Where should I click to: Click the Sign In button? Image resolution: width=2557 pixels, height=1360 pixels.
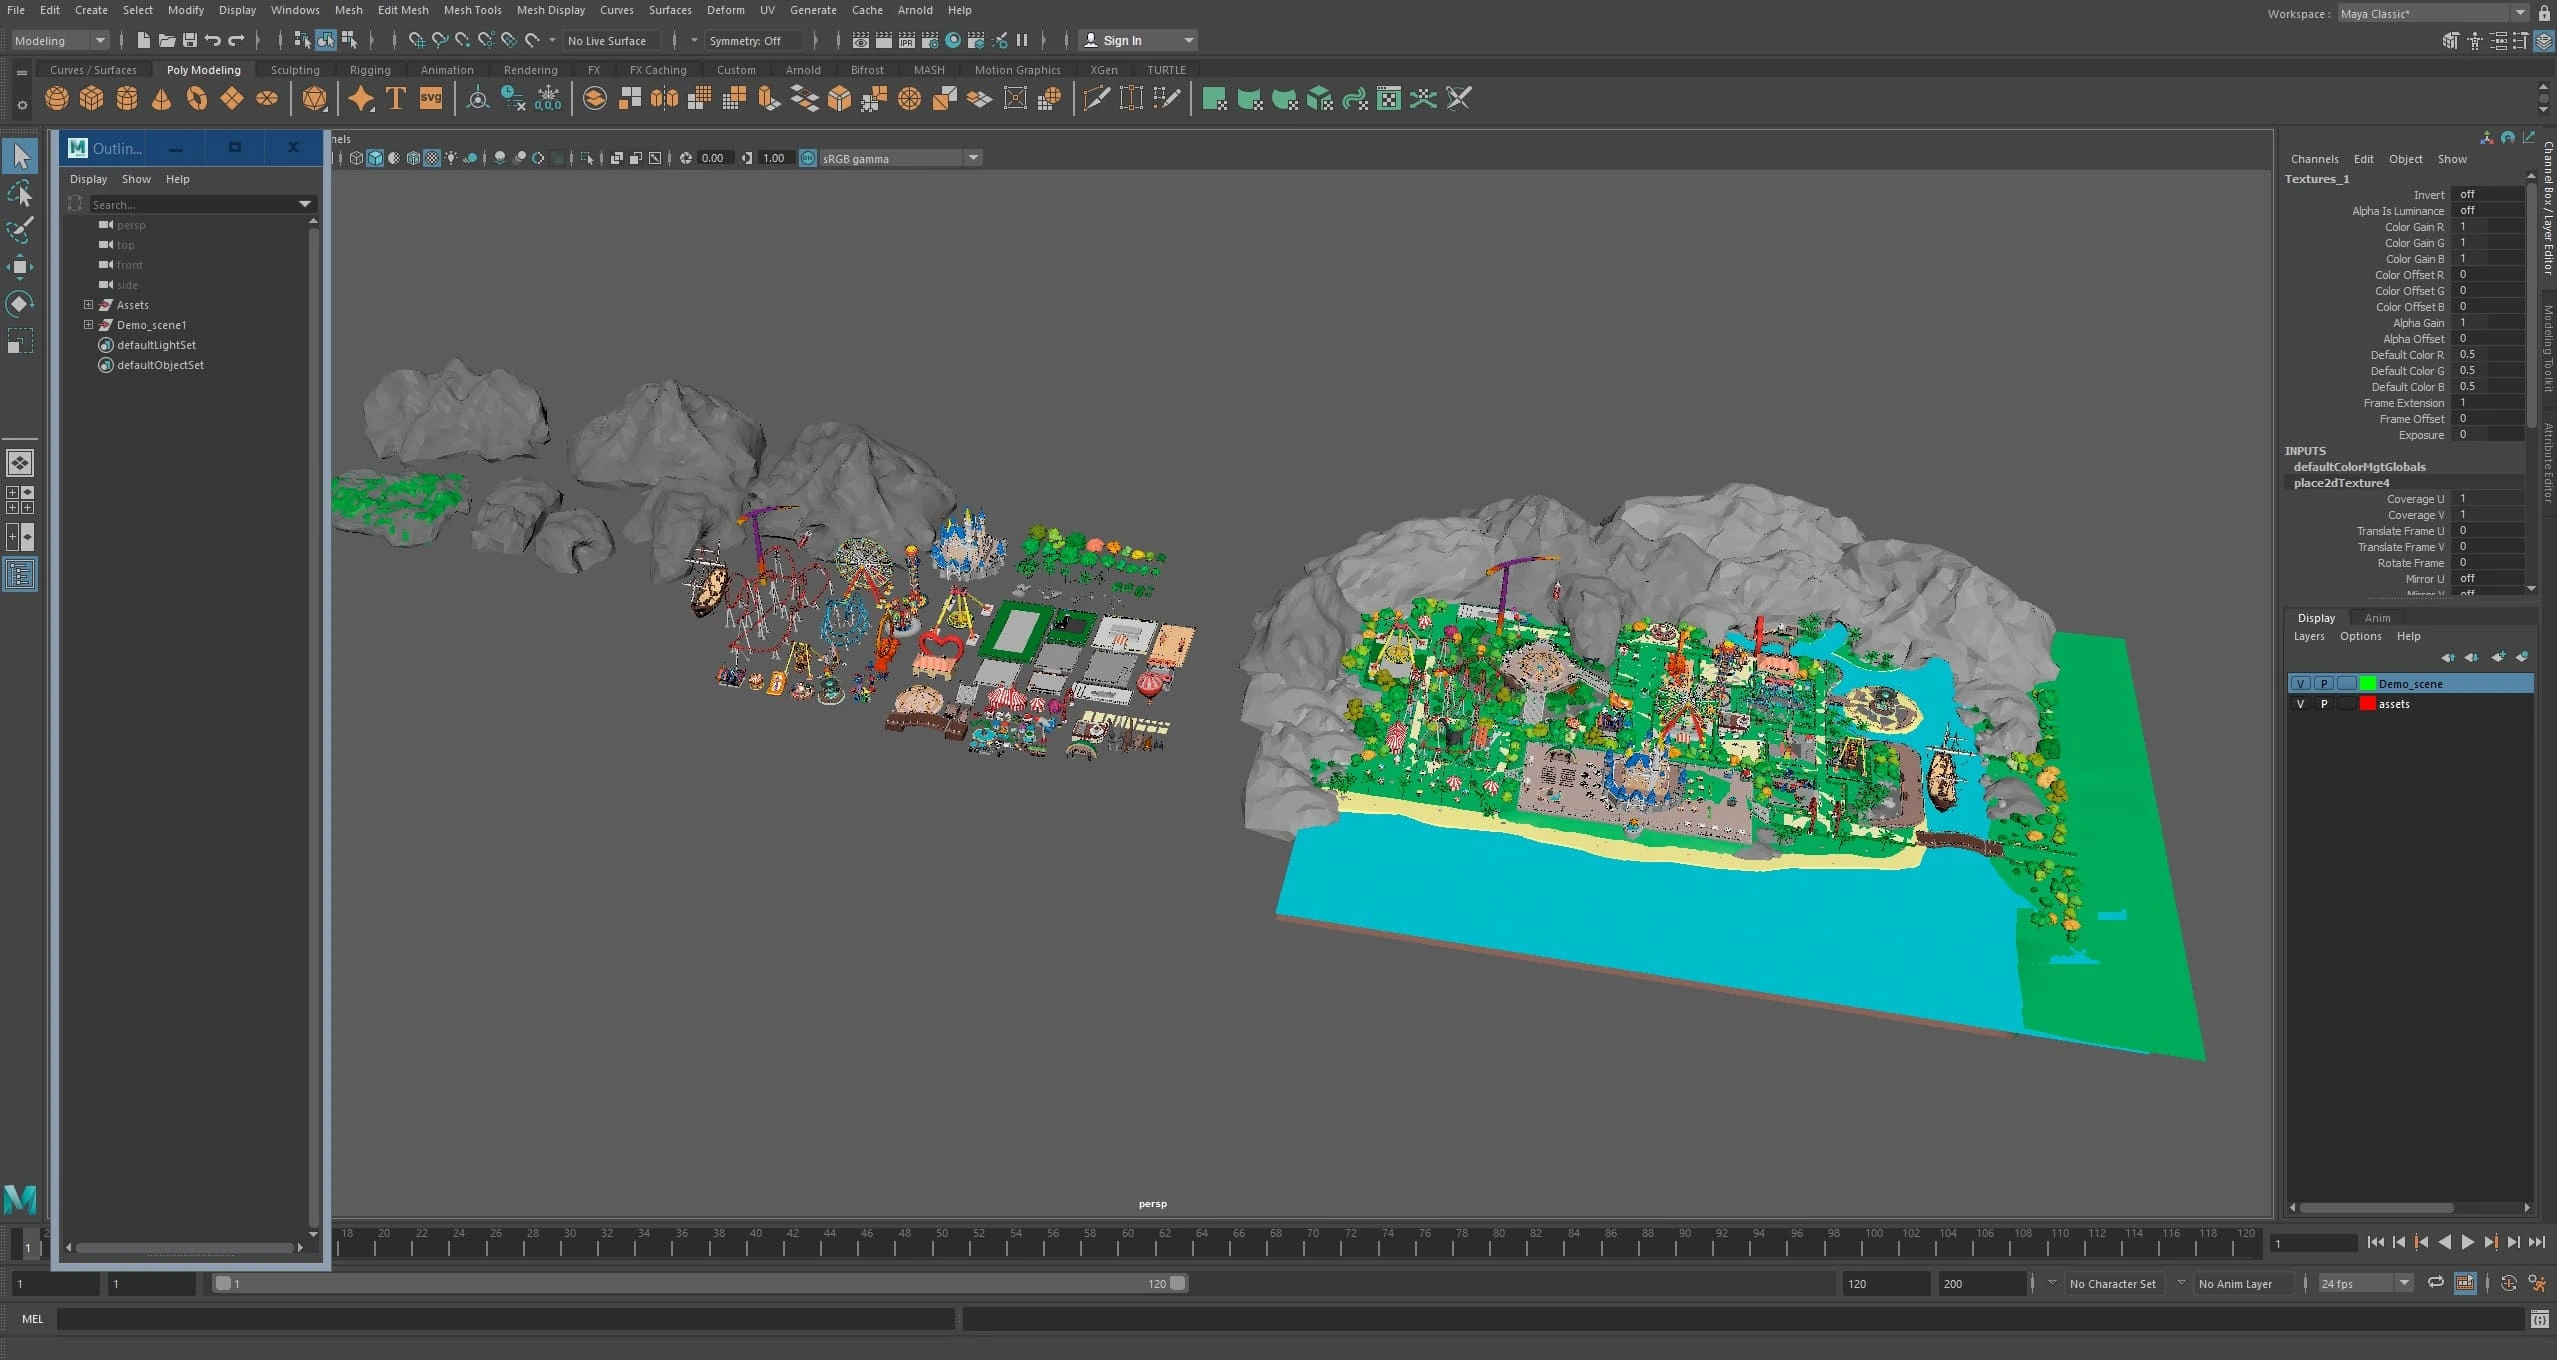[x=1122, y=41]
